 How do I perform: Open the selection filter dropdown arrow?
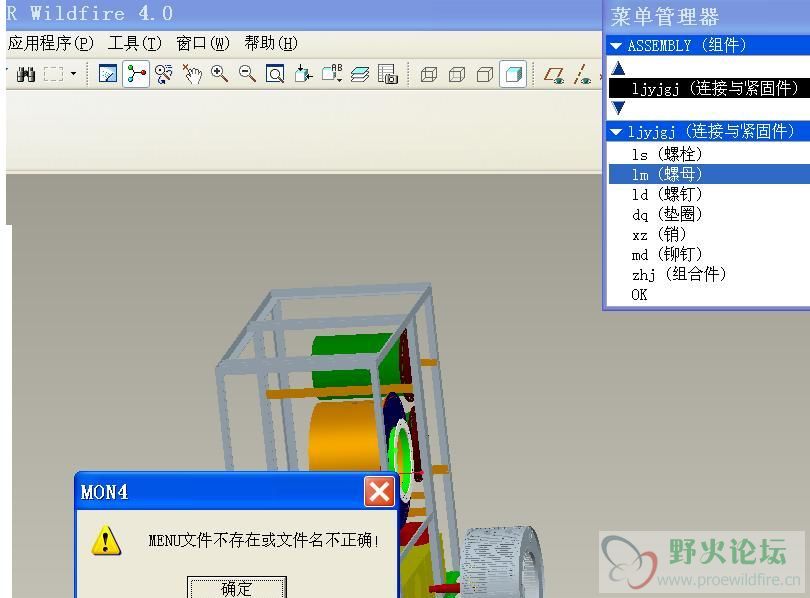pos(73,74)
